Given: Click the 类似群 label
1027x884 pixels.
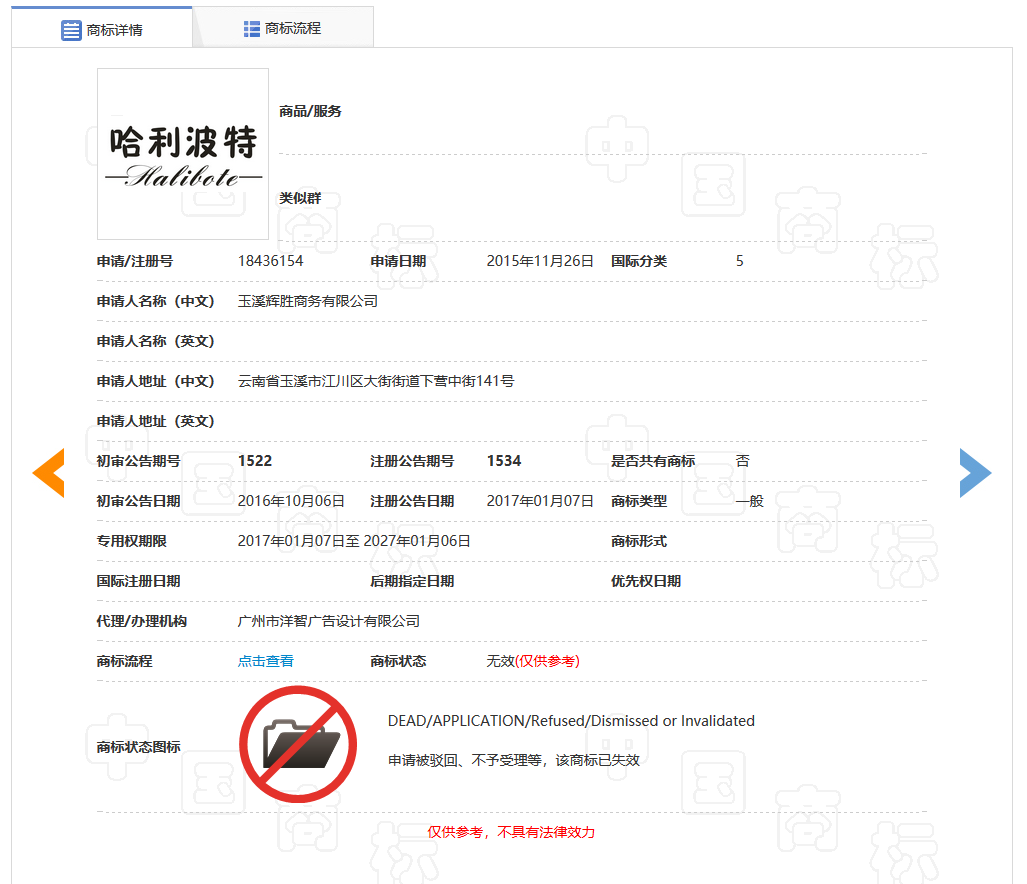Looking at the screenshot, I should tap(300, 198).
